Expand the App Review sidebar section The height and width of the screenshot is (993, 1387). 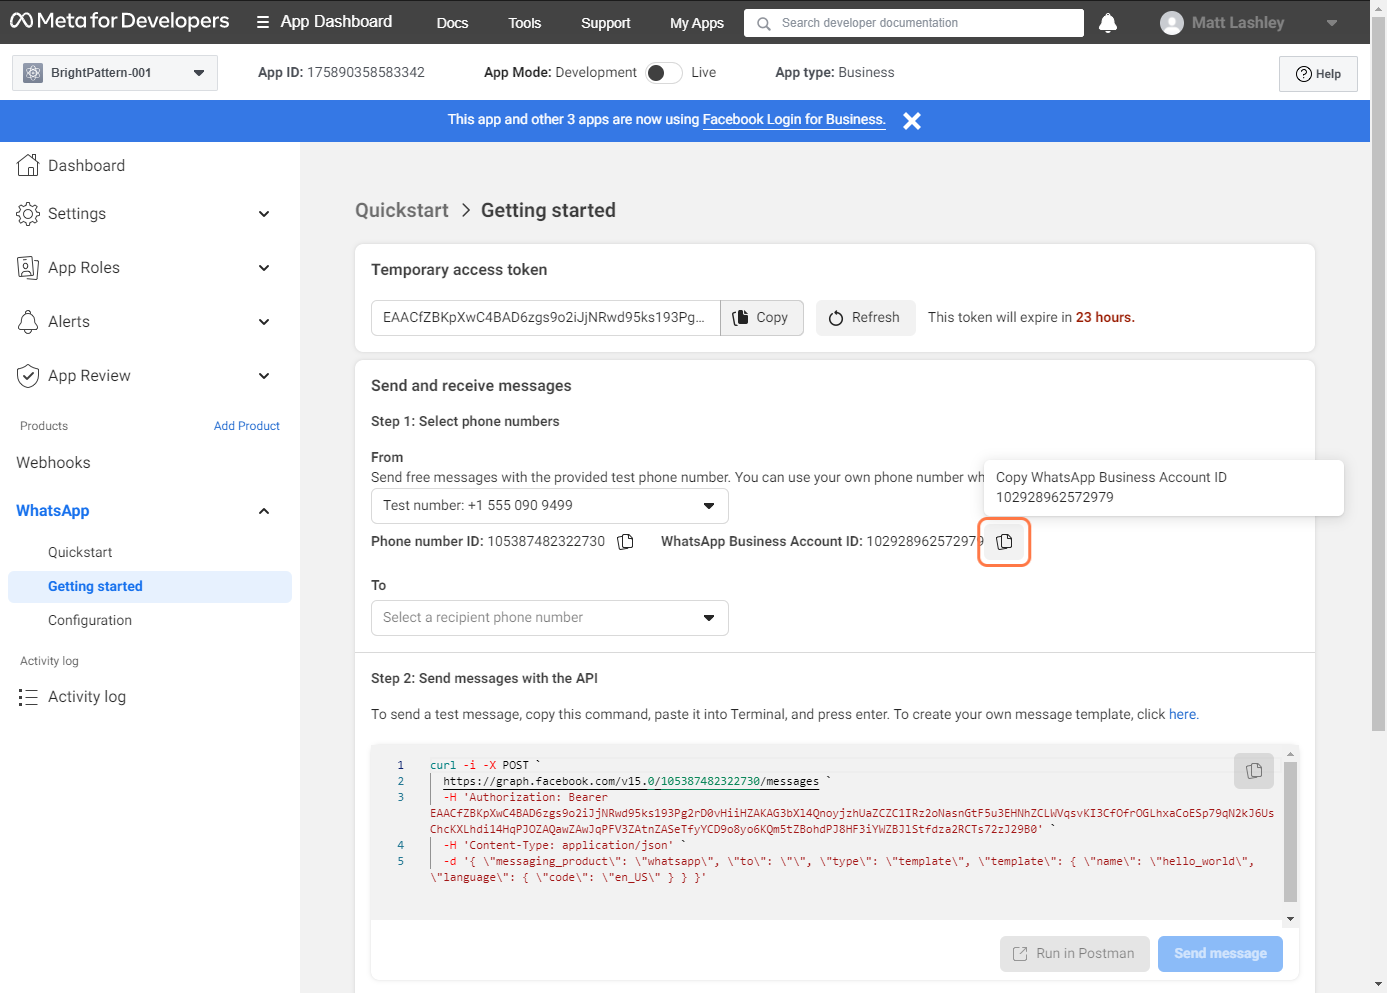coord(264,376)
